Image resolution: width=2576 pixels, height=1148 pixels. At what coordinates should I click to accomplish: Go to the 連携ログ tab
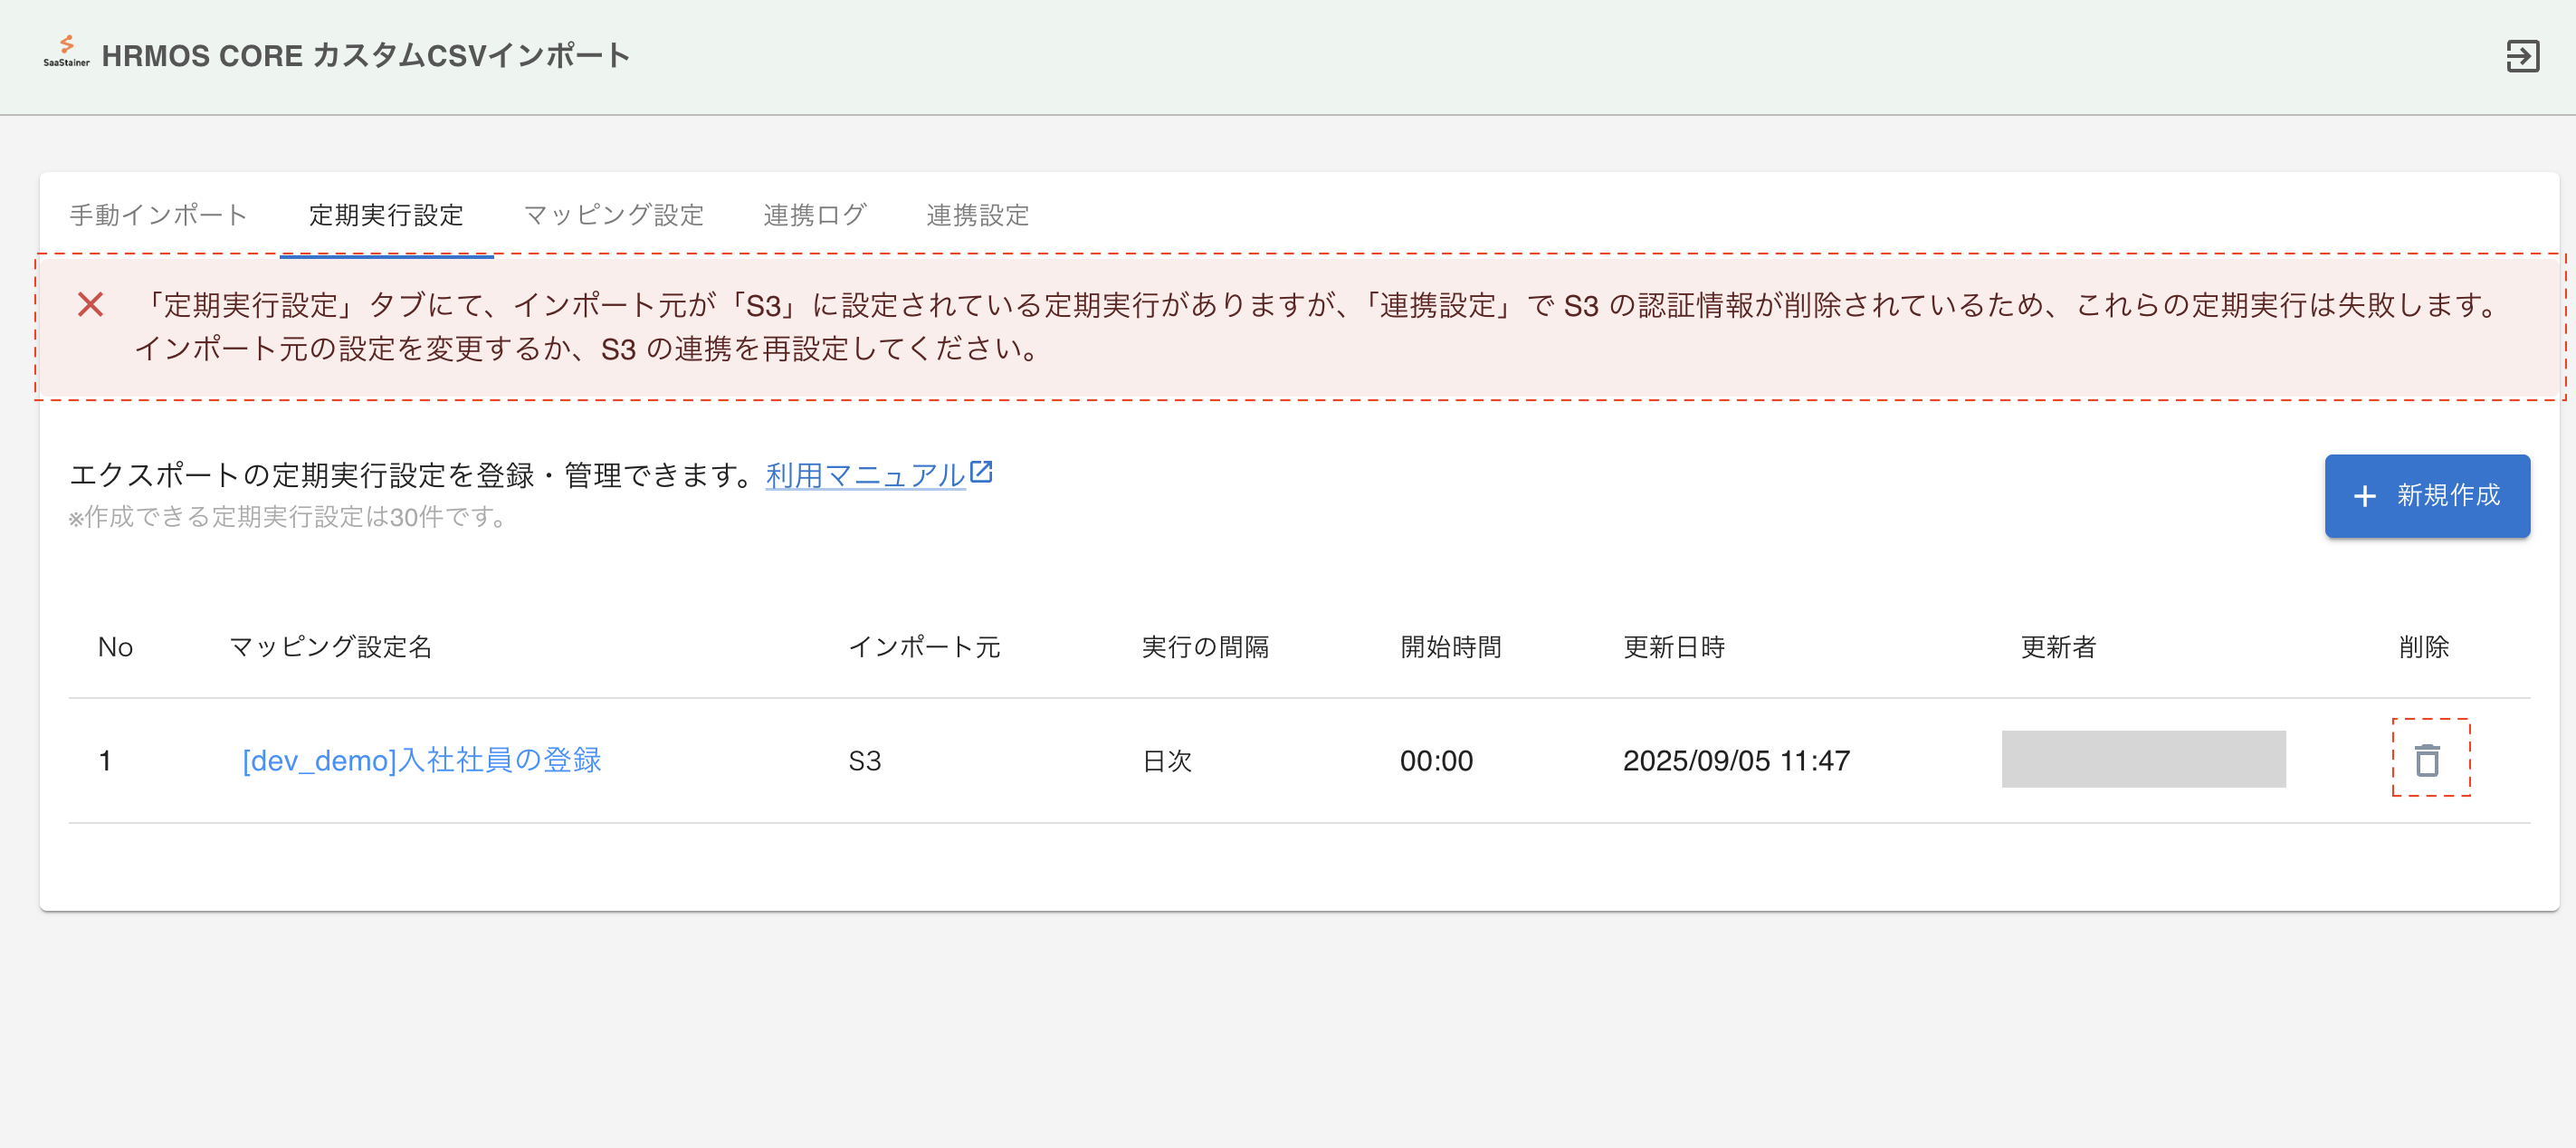814,215
